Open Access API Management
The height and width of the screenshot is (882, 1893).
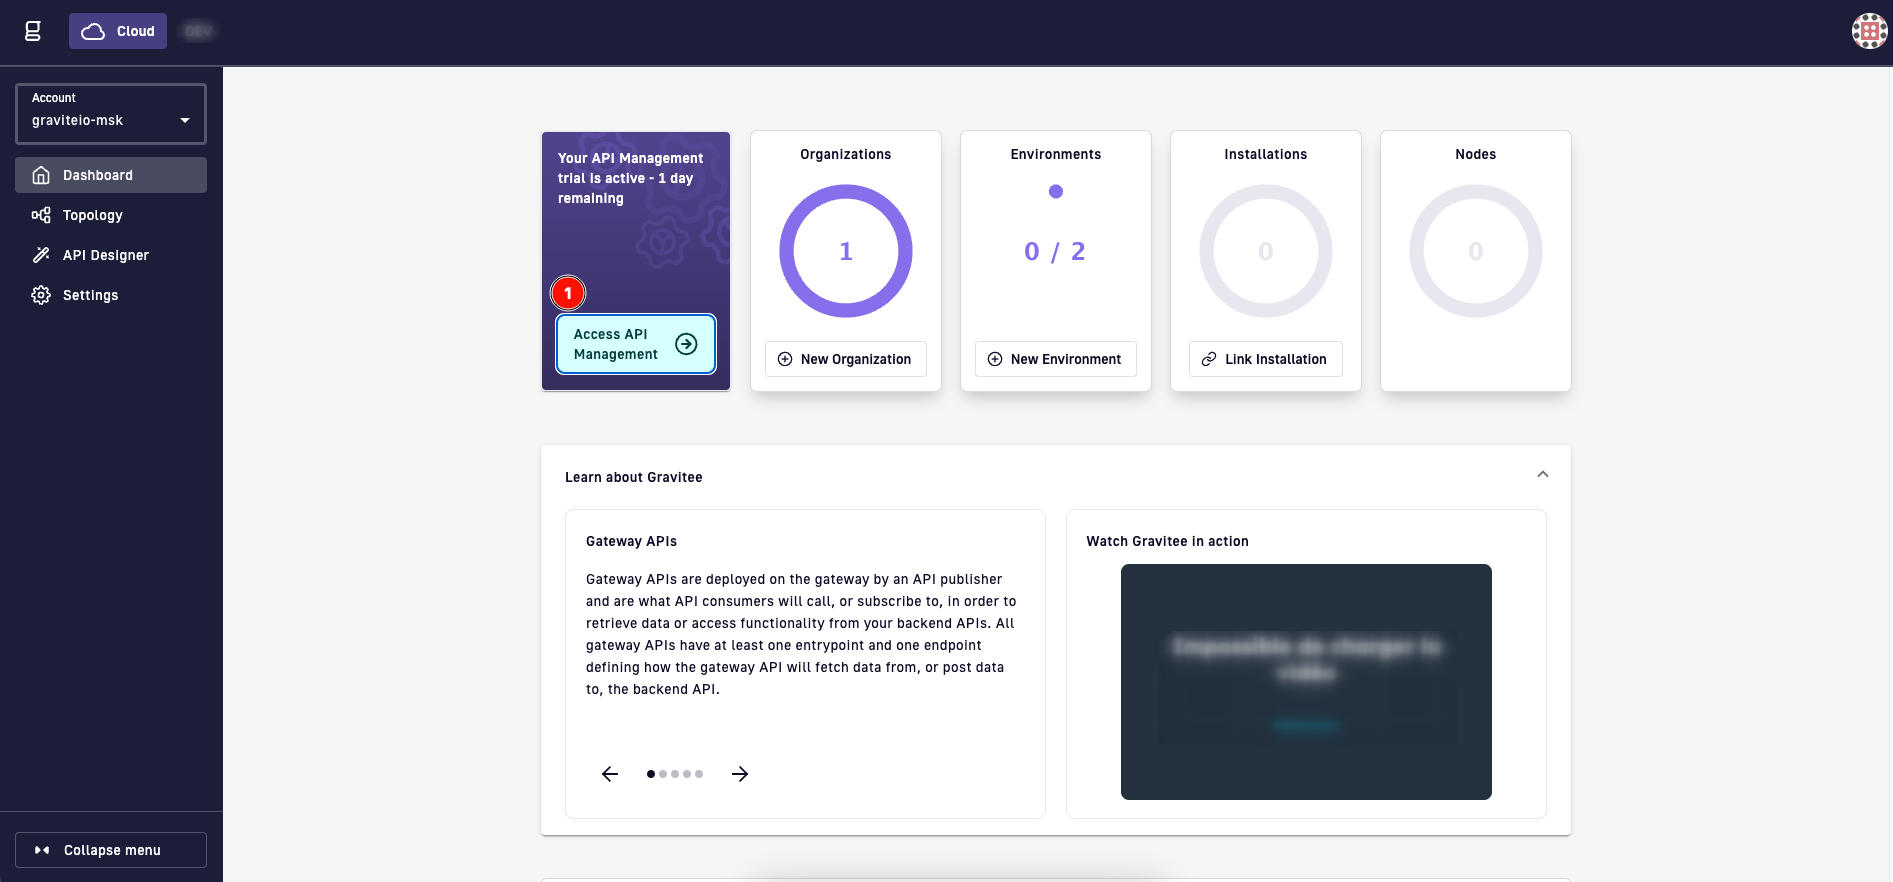tap(636, 344)
